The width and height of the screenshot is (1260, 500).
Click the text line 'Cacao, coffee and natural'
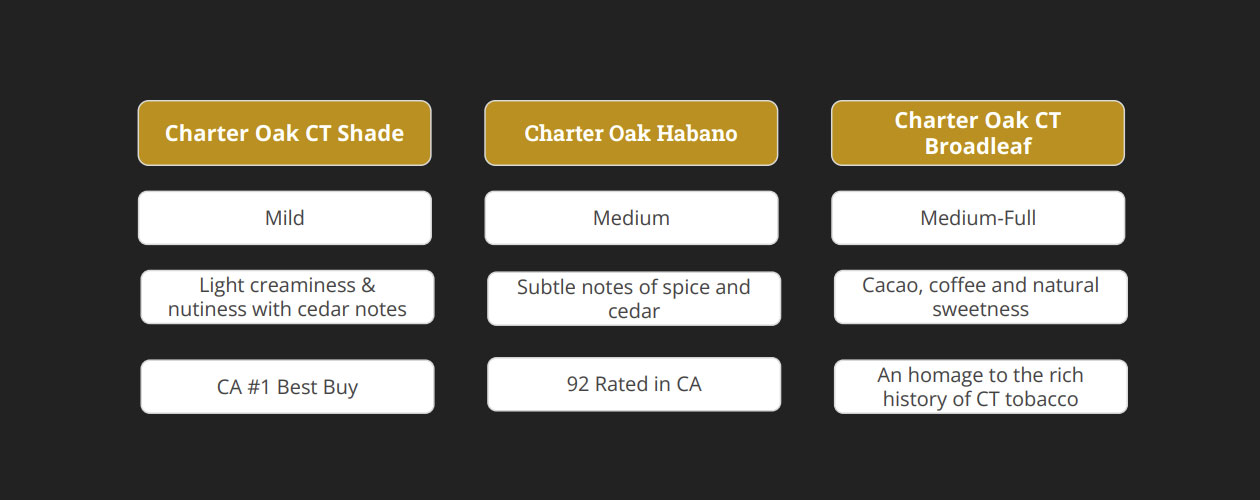[x=980, y=285]
